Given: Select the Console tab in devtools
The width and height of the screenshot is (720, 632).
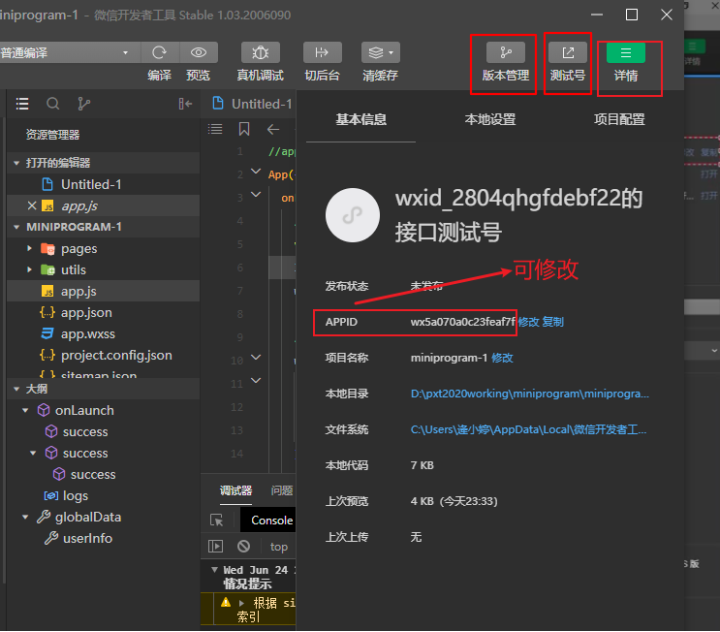Looking at the screenshot, I should coord(271,520).
